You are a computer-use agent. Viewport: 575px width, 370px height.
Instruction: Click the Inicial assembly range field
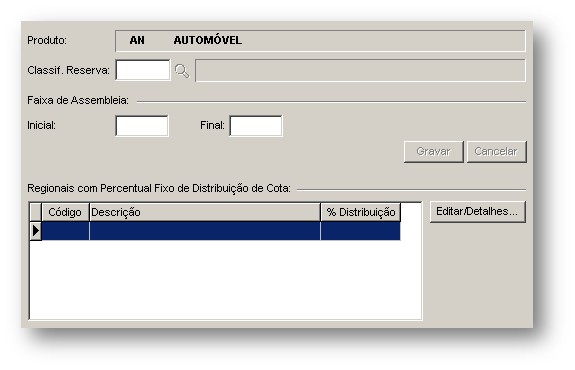click(x=142, y=126)
